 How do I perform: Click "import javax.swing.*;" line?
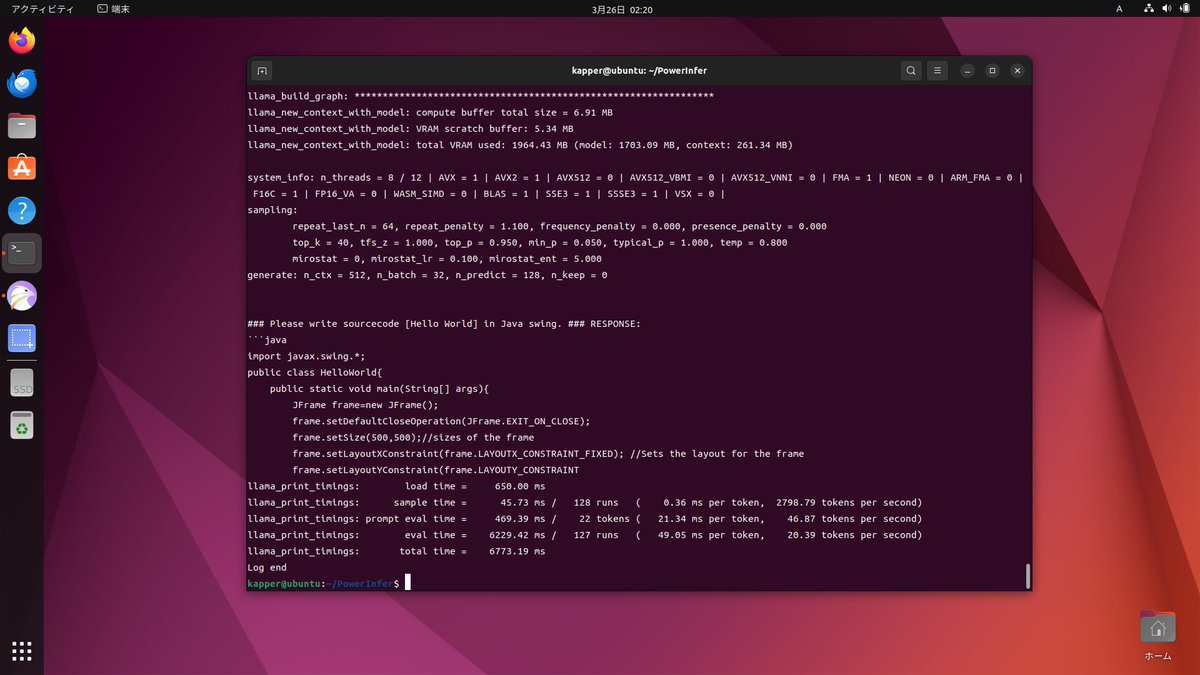click(306, 356)
